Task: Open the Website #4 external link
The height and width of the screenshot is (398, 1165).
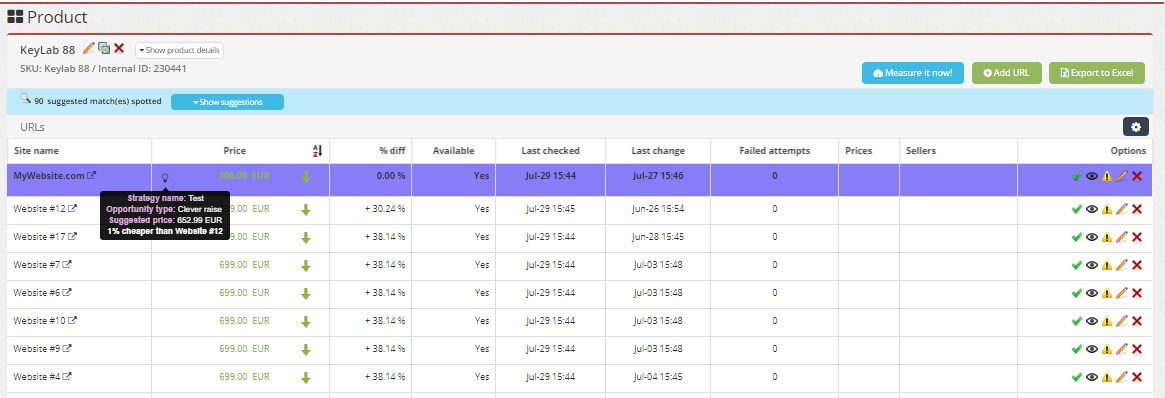Action: point(67,376)
